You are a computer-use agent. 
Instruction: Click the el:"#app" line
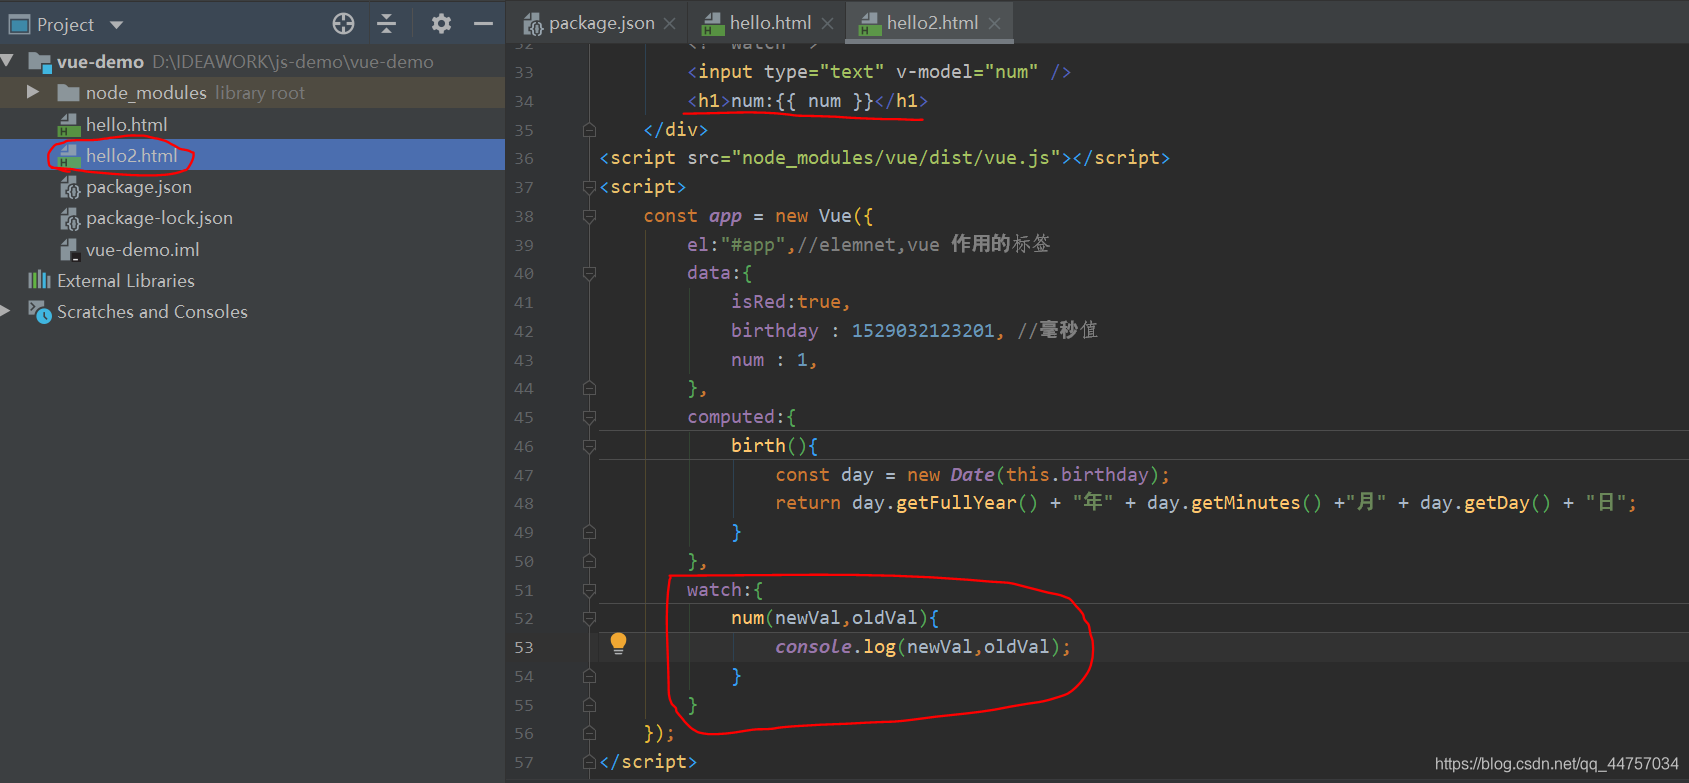click(x=868, y=245)
